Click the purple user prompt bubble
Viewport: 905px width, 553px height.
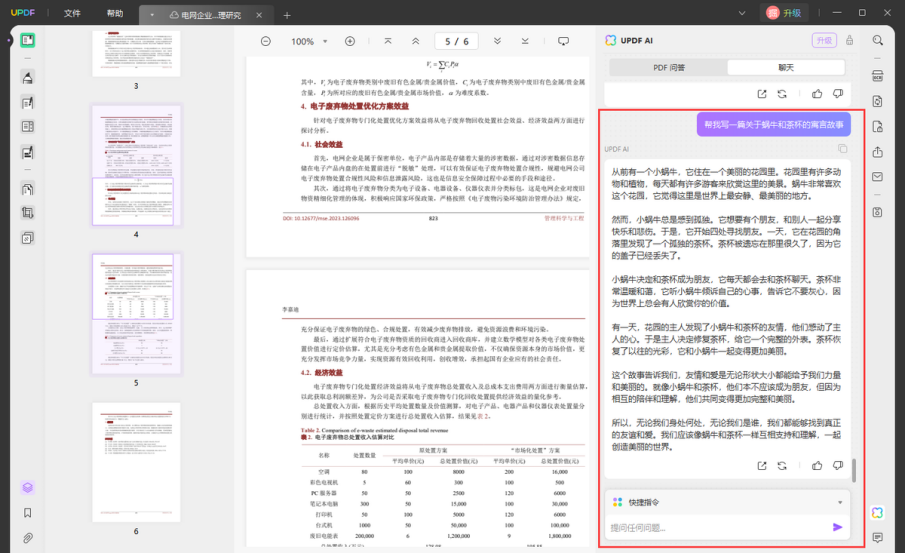(773, 125)
